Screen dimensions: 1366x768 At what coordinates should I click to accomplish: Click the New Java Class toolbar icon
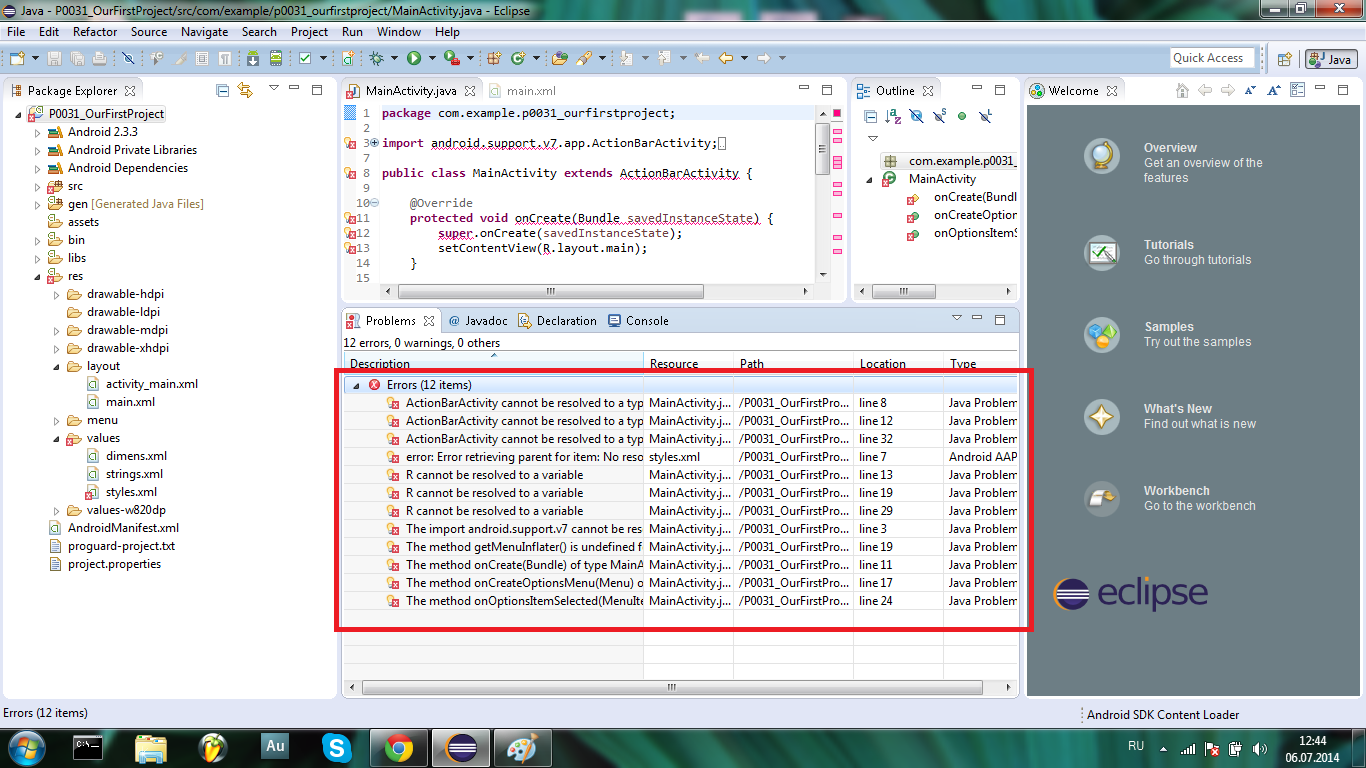click(x=518, y=58)
